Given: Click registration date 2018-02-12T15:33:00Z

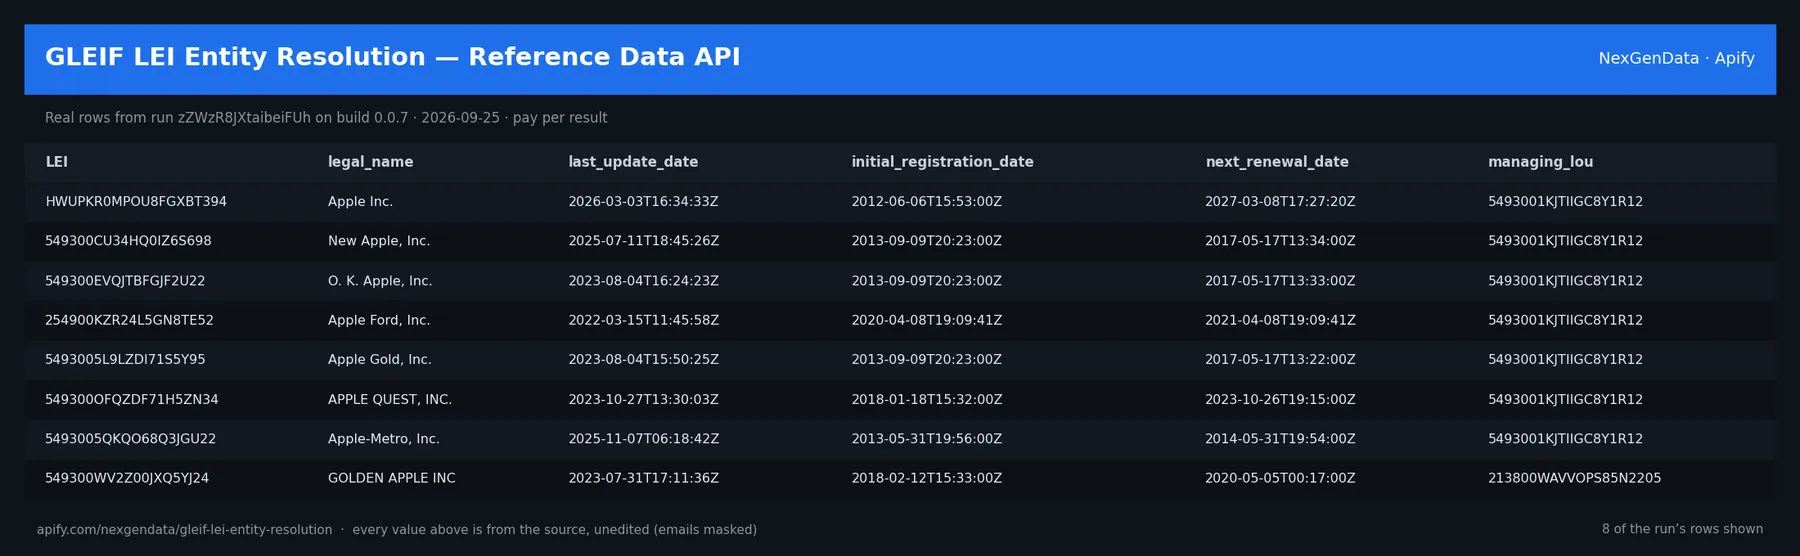Looking at the screenshot, I should pyautogui.click(x=926, y=478).
